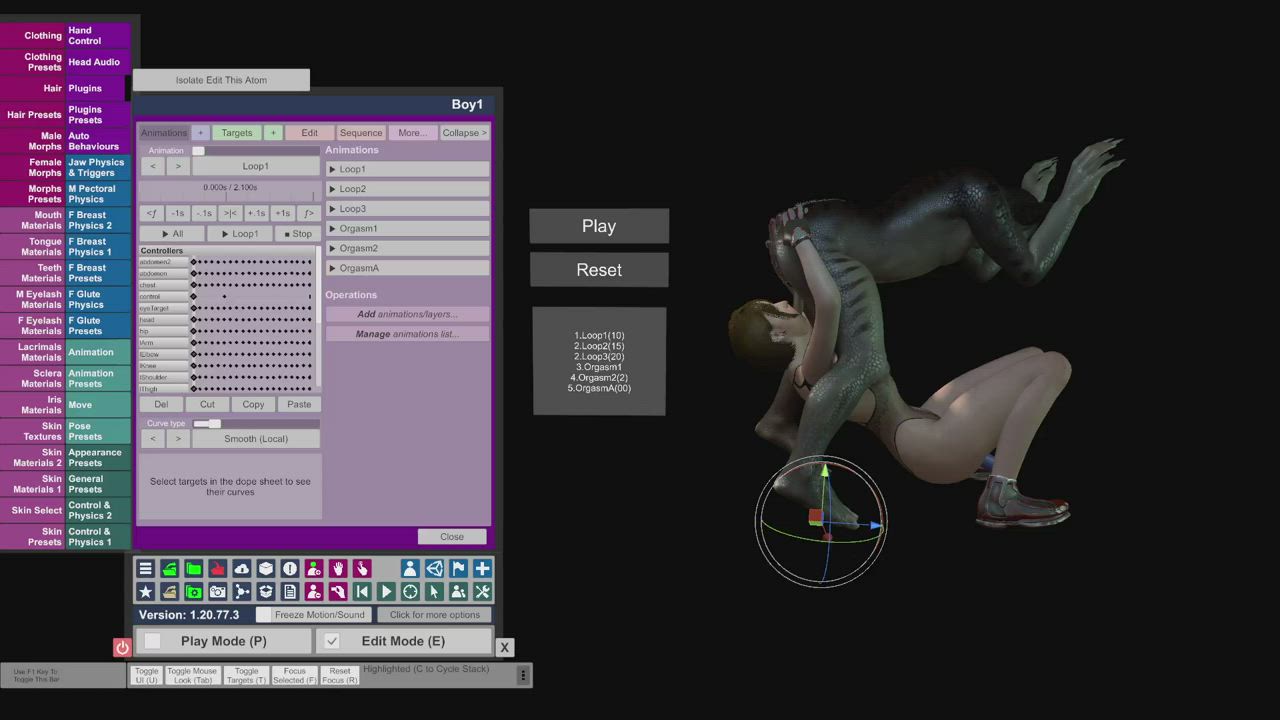The height and width of the screenshot is (720, 1280).
Task: Open the More... tab
Action: click(412, 133)
